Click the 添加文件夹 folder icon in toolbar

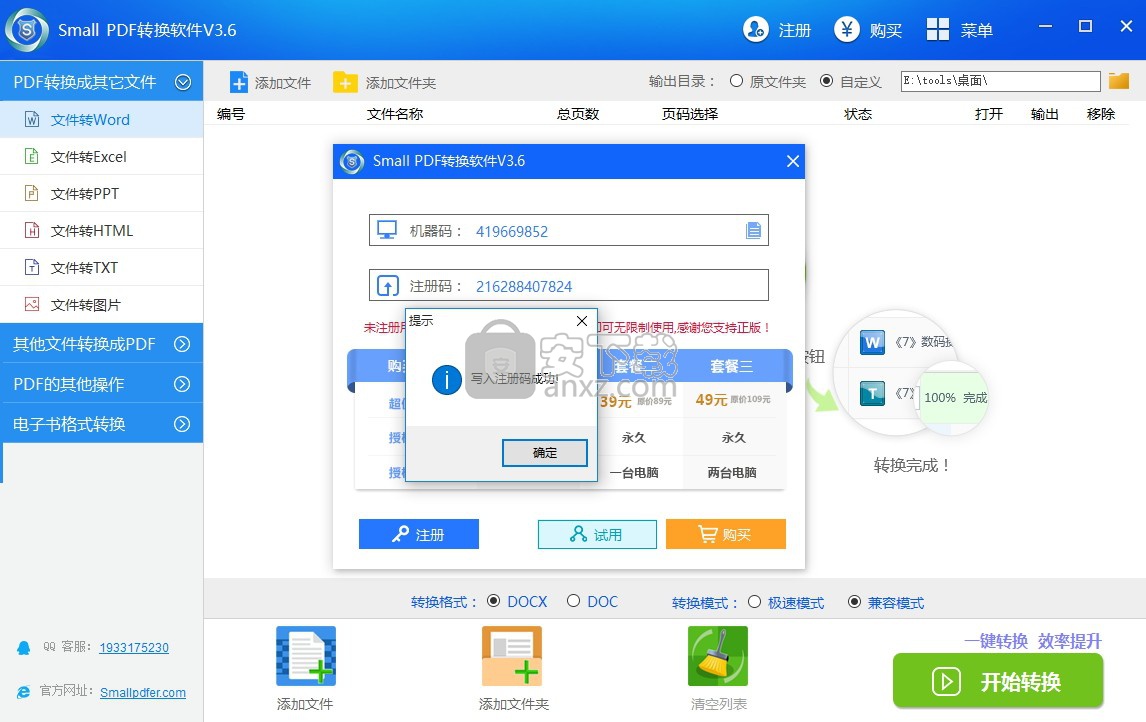click(x=345, y=82)
